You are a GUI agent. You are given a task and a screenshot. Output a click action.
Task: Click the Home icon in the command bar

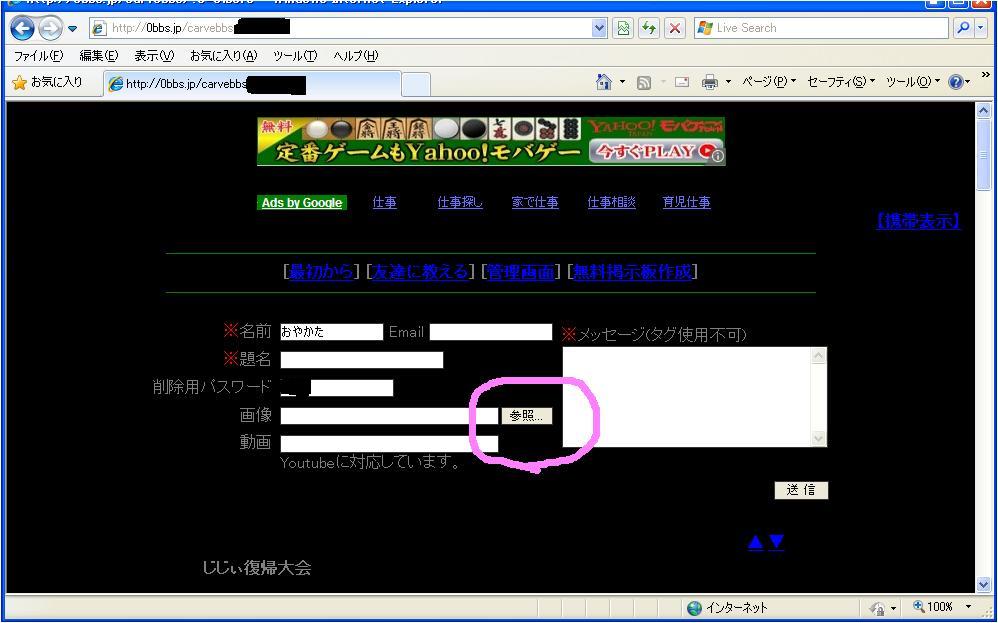pyautogui.click(x=604, y=82)
